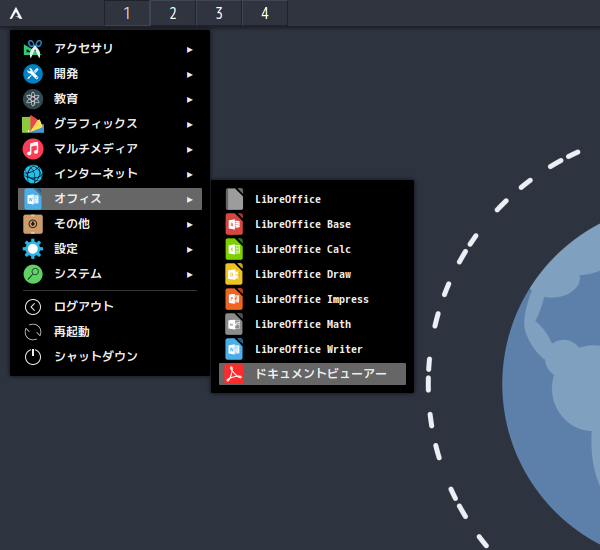Viewport: 600px width, 550px height.
Task: Click the オフィス submenu arrow
Action: (x=189, y=200)
